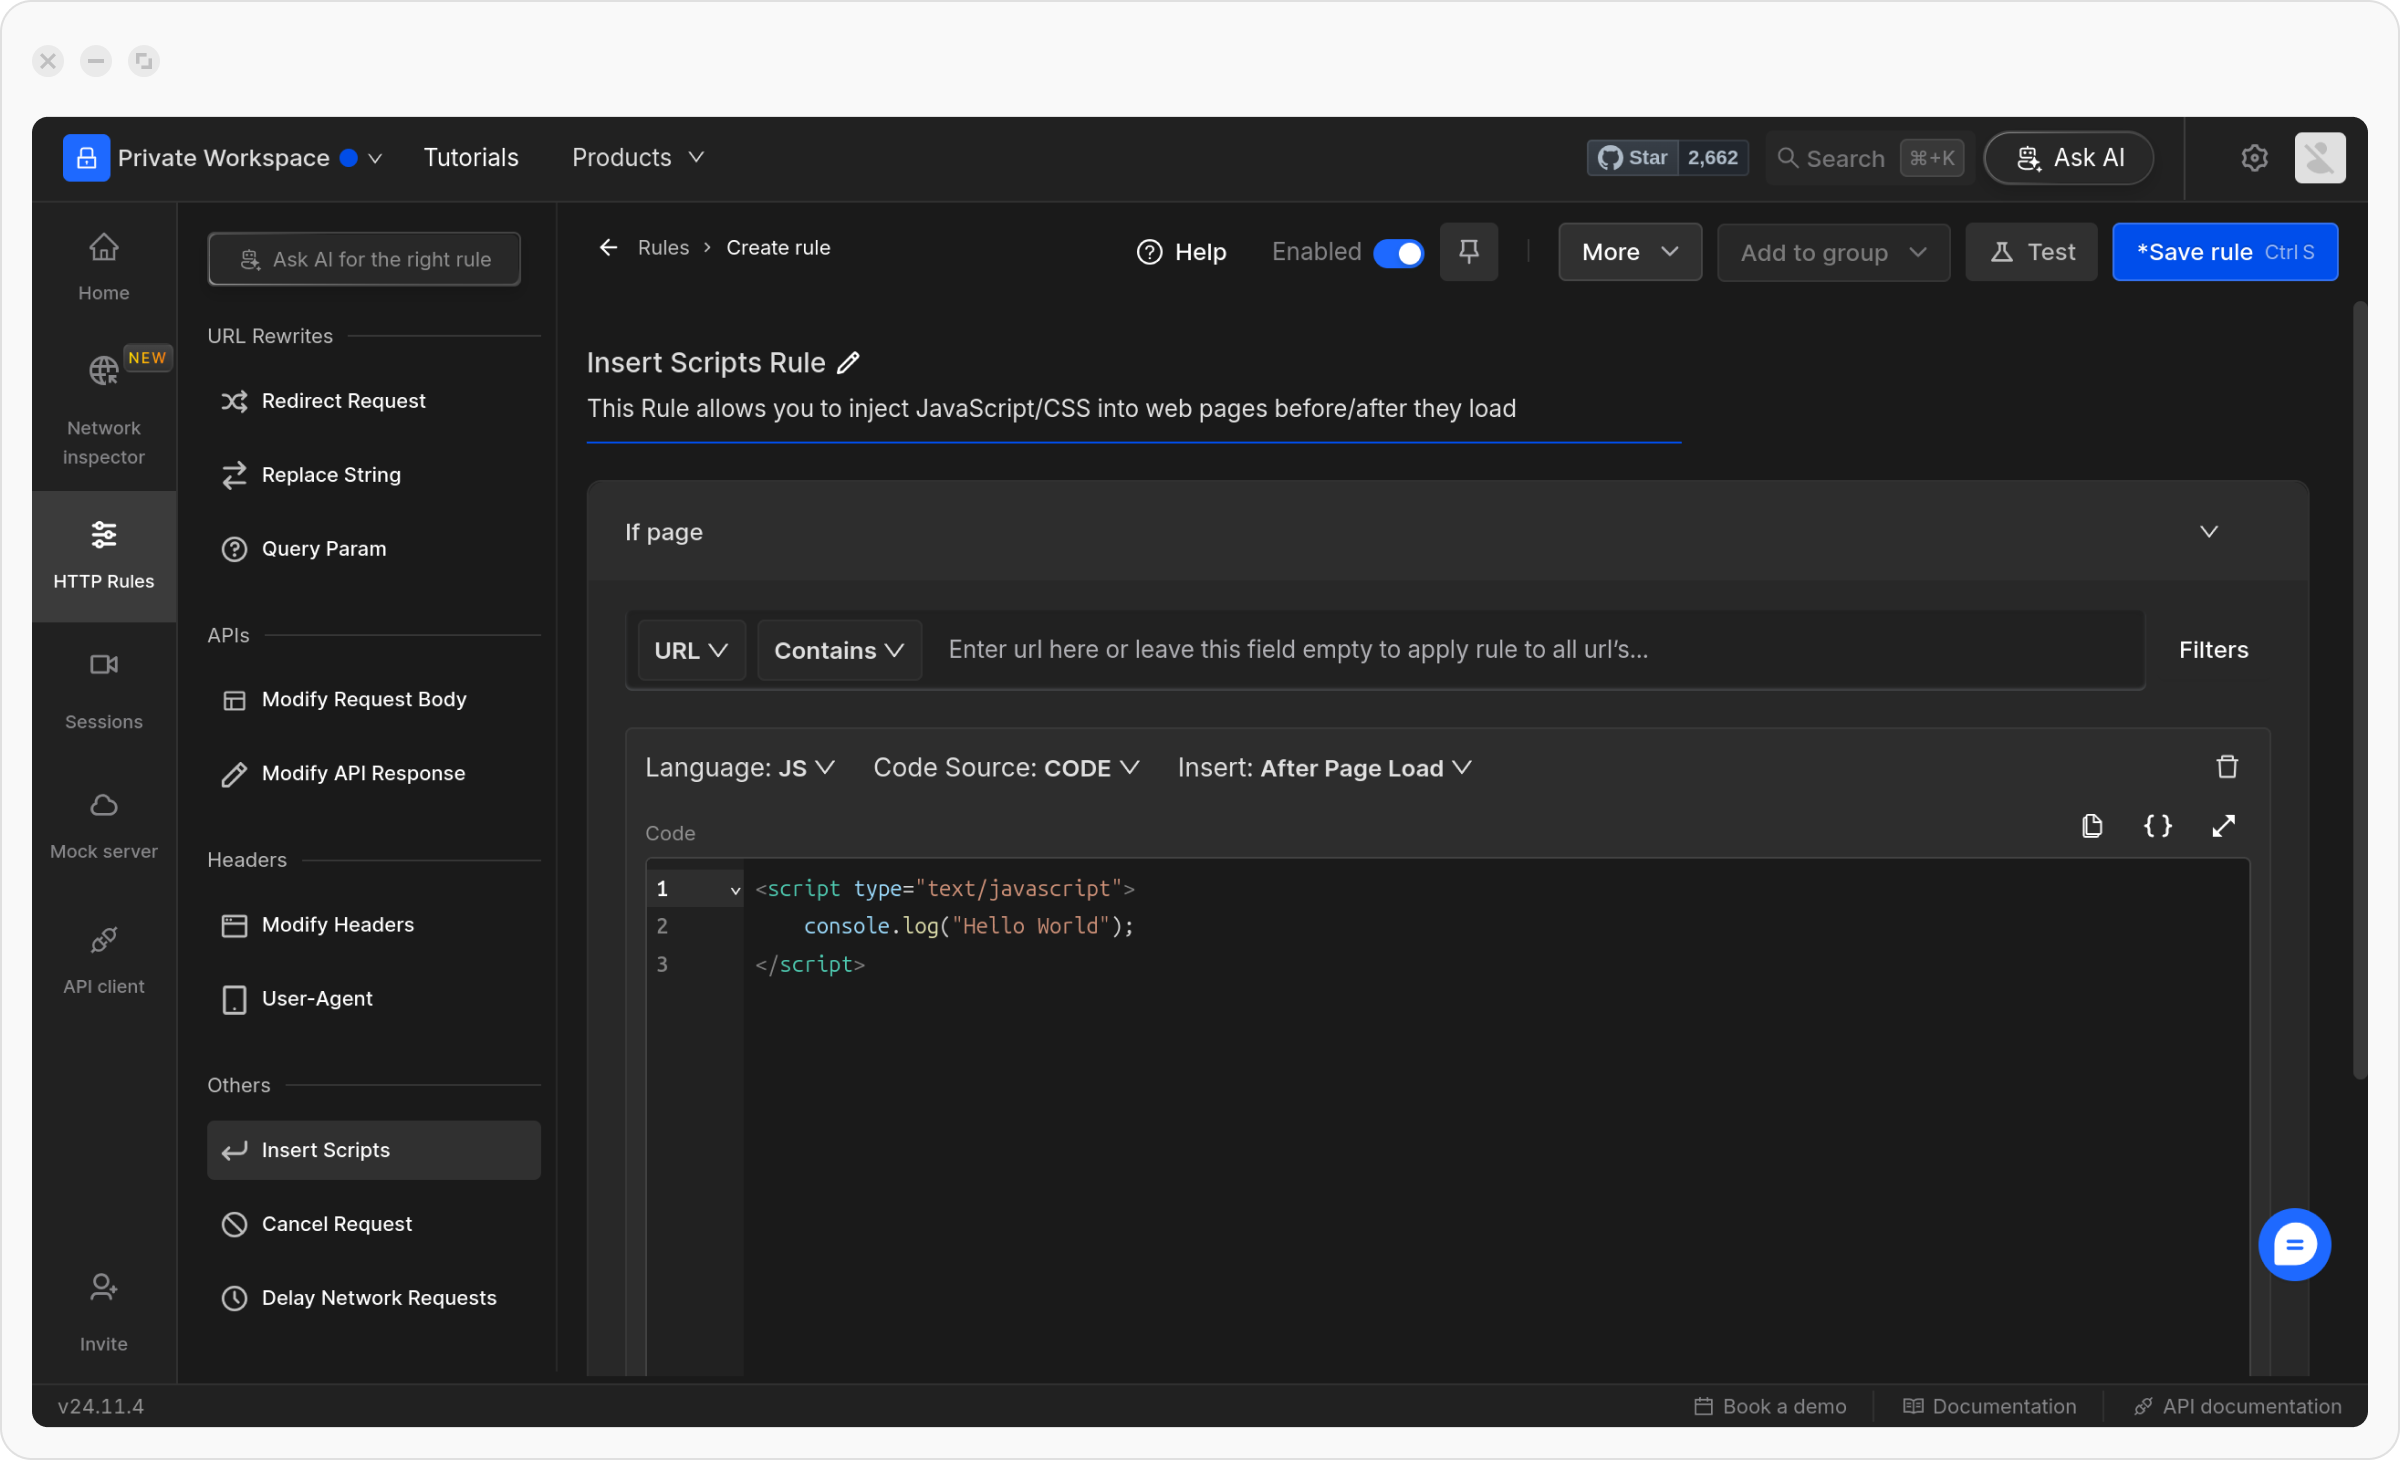Copy code using the copy icon
Viewport: 2400px width, 1460px height.
pos(2091,826)
